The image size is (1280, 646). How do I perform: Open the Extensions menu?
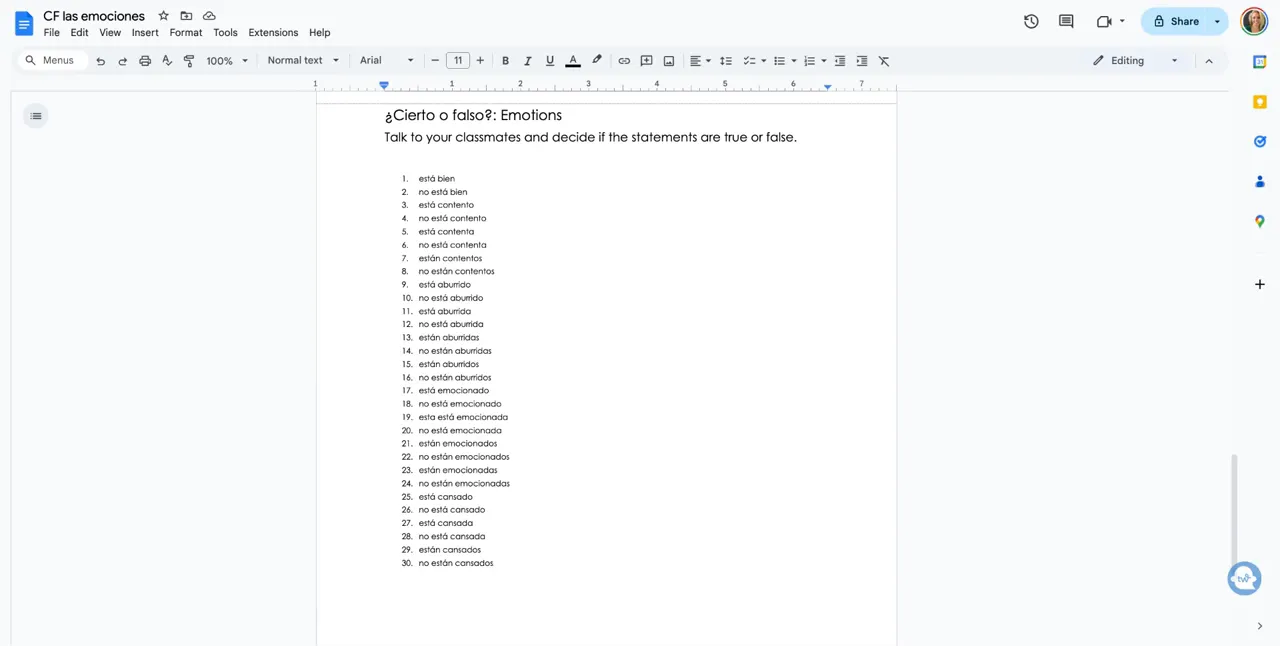[273, 32]
